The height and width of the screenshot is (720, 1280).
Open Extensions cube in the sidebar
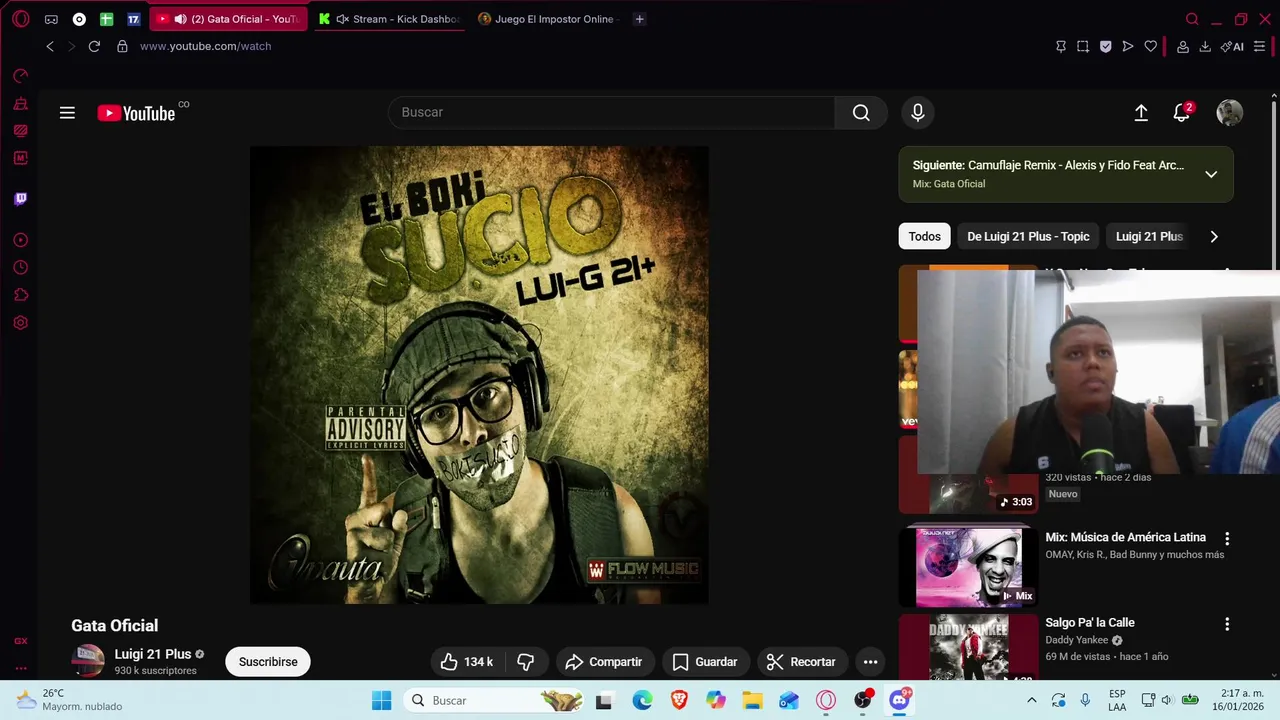[x=21, y=295]
